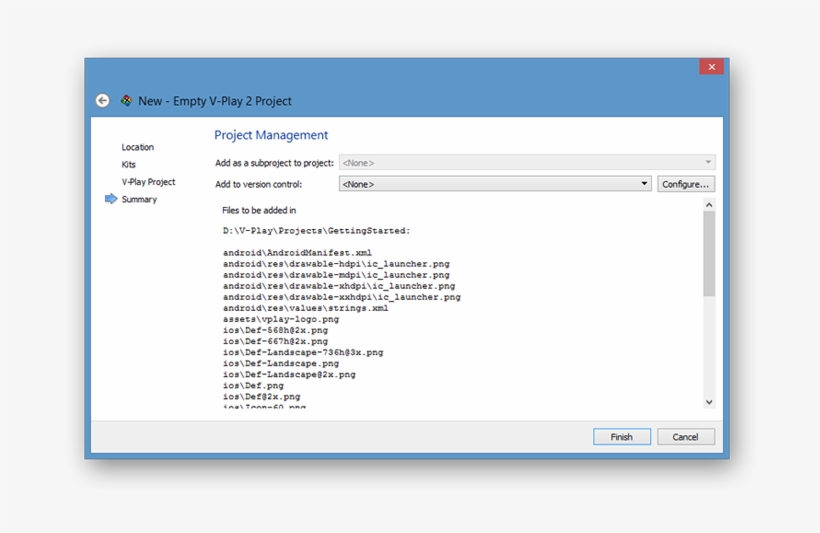
Task: Select the Location wizard step
Action: coord(138,147)
